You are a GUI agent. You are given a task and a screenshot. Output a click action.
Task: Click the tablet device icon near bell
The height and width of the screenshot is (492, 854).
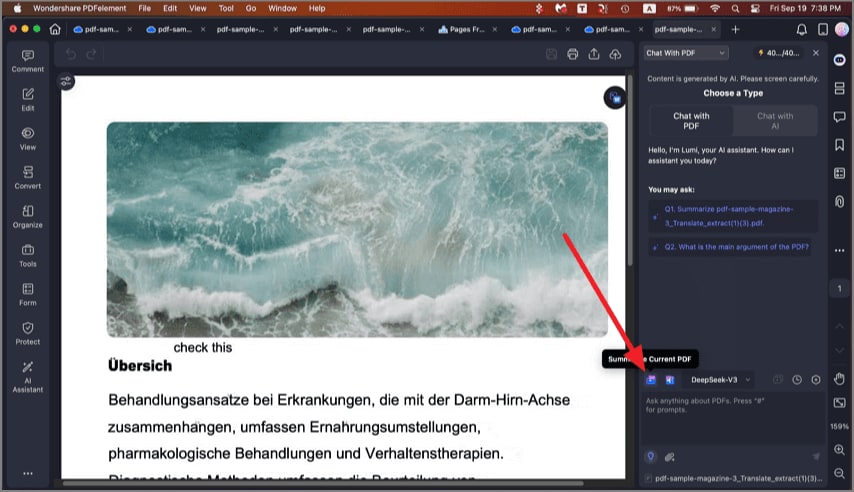coord(823,29)
